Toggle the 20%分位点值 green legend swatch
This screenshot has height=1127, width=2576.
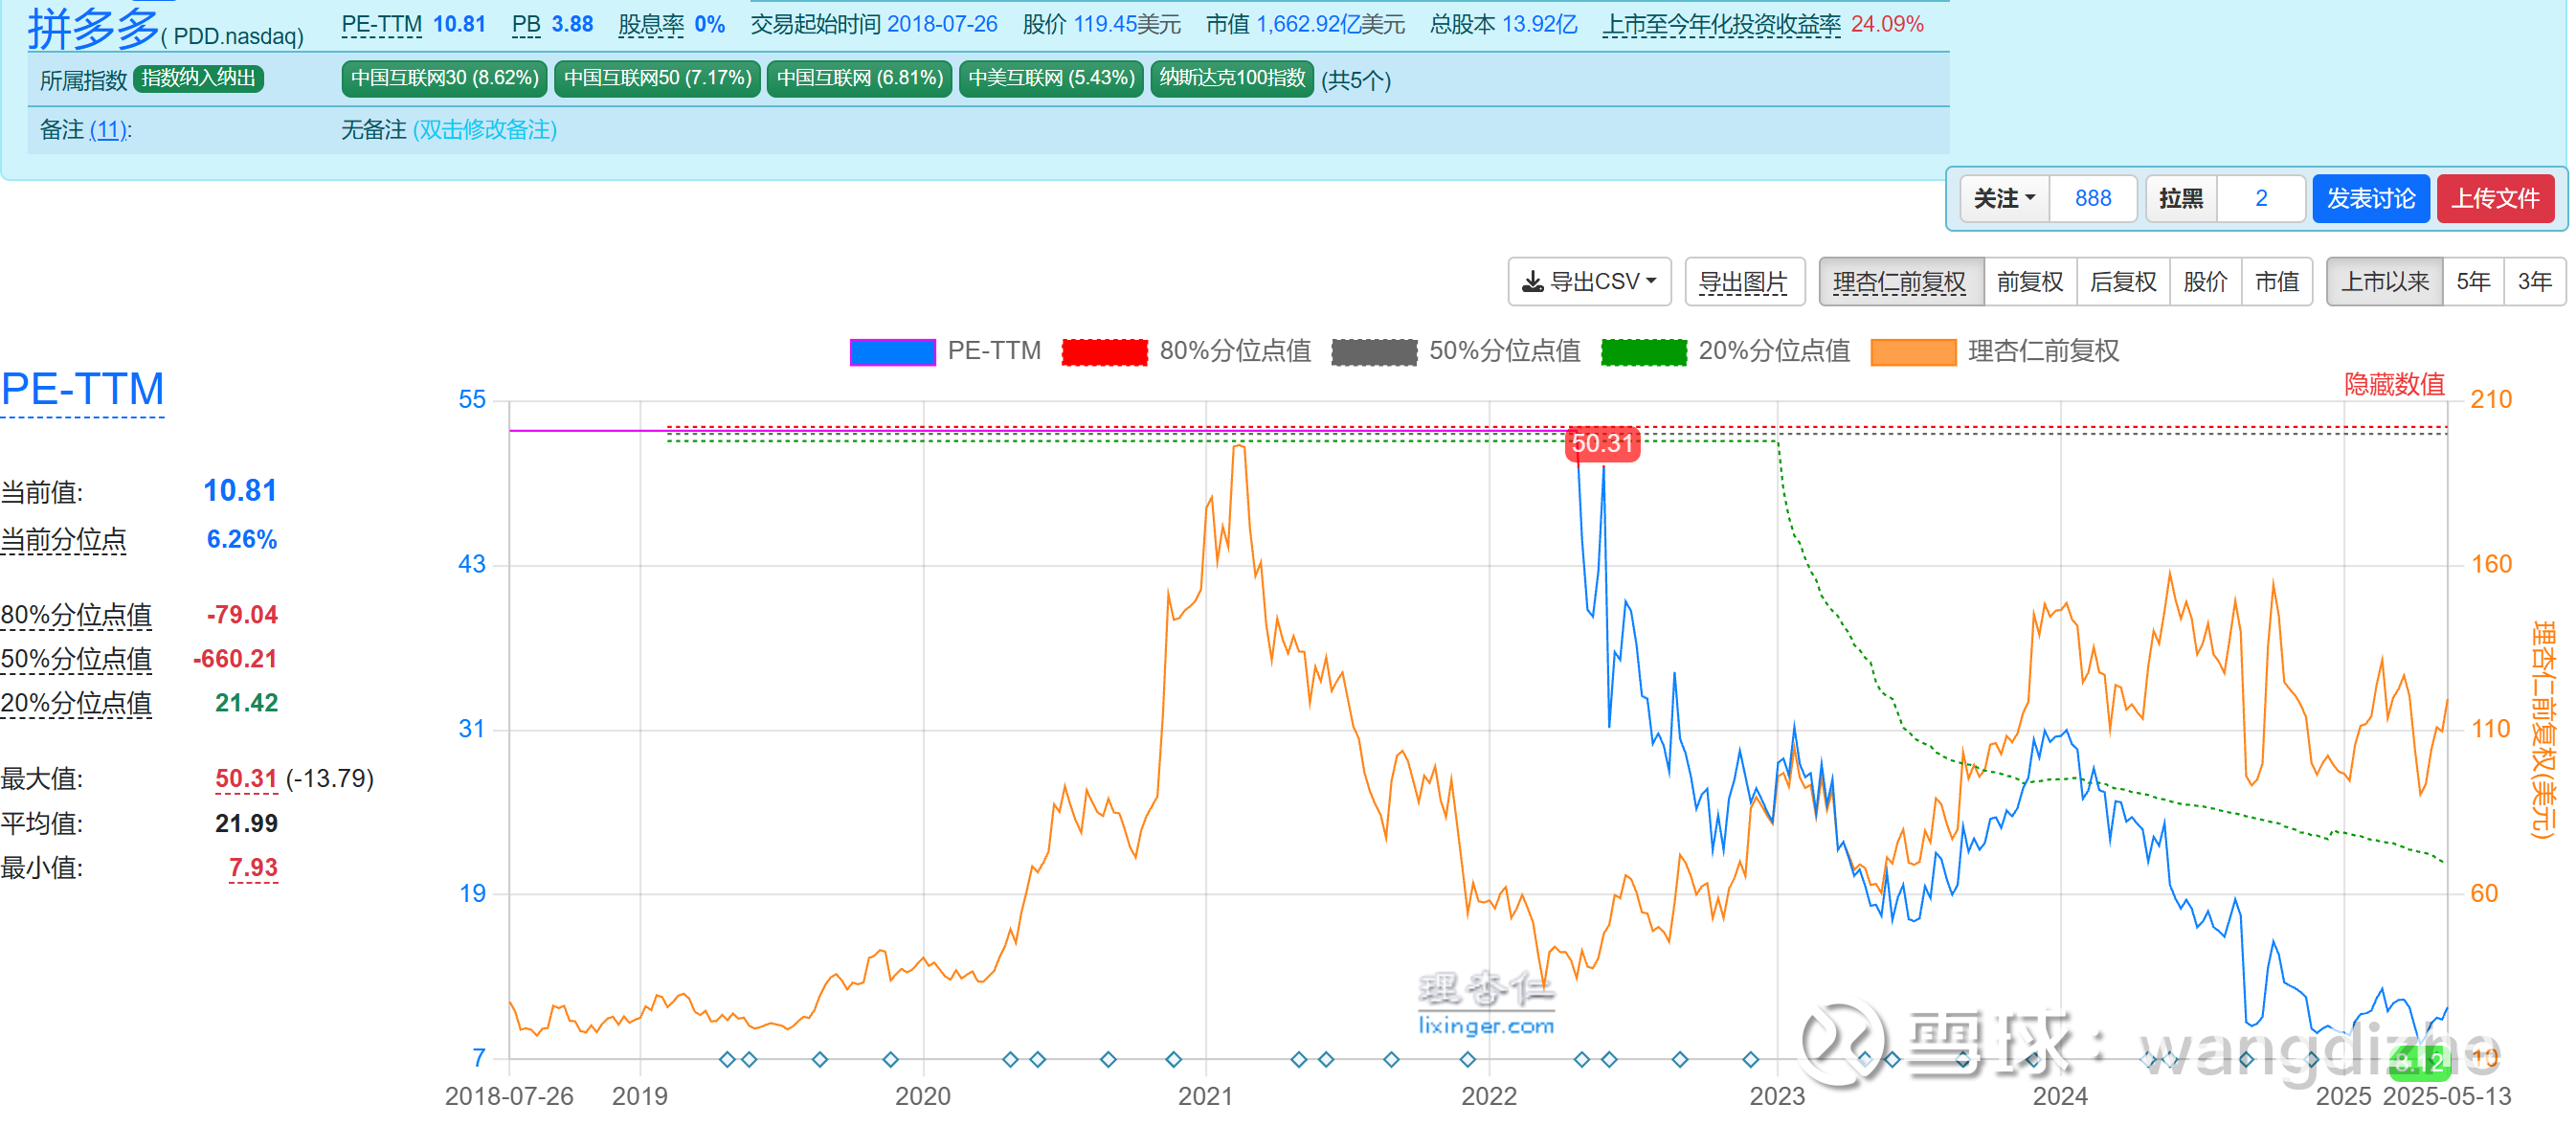(x=1643, y=352)
